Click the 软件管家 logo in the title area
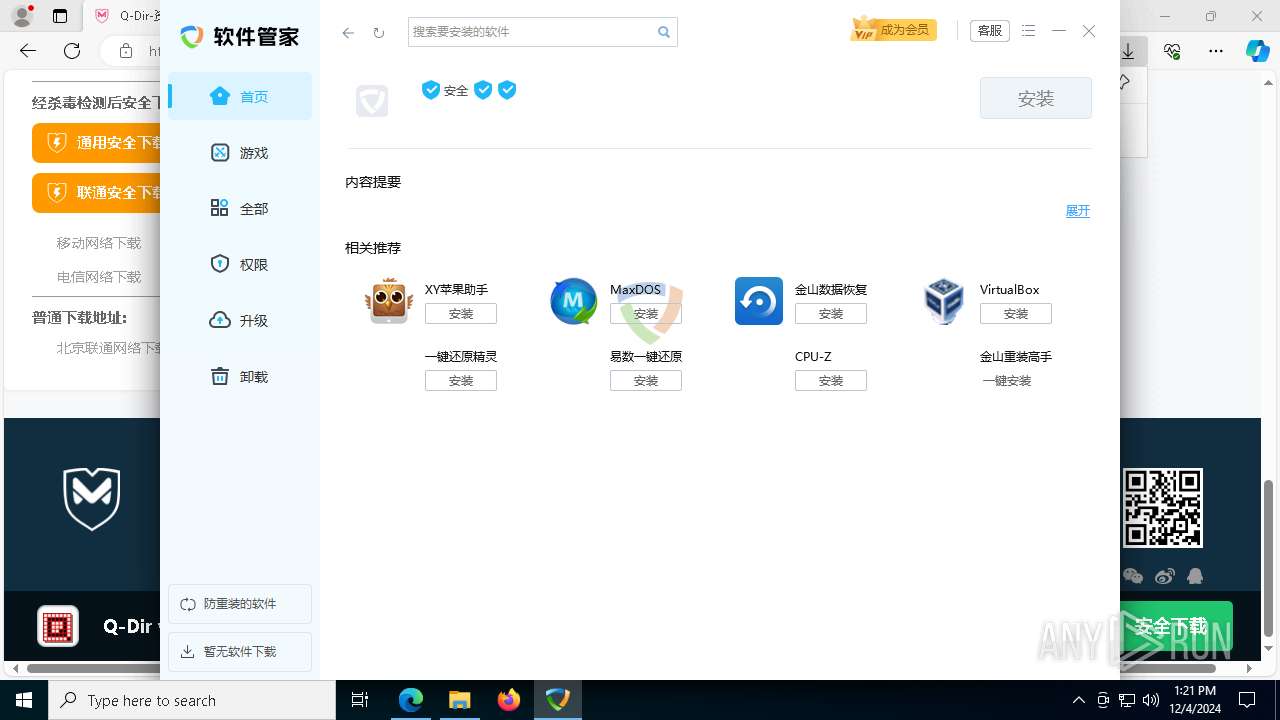1280x720 pixels. (240, 37)
